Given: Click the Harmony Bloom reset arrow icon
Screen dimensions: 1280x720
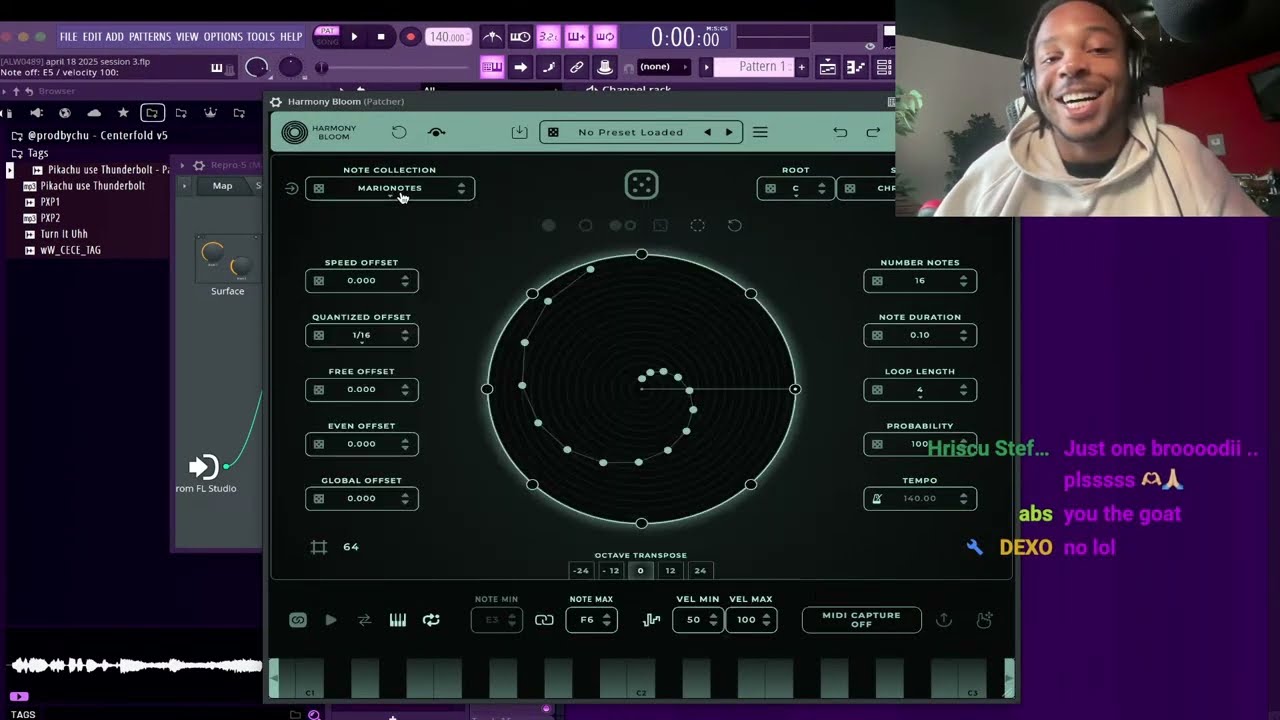Looking at the screenshot, I should click(x=399, y=132).
